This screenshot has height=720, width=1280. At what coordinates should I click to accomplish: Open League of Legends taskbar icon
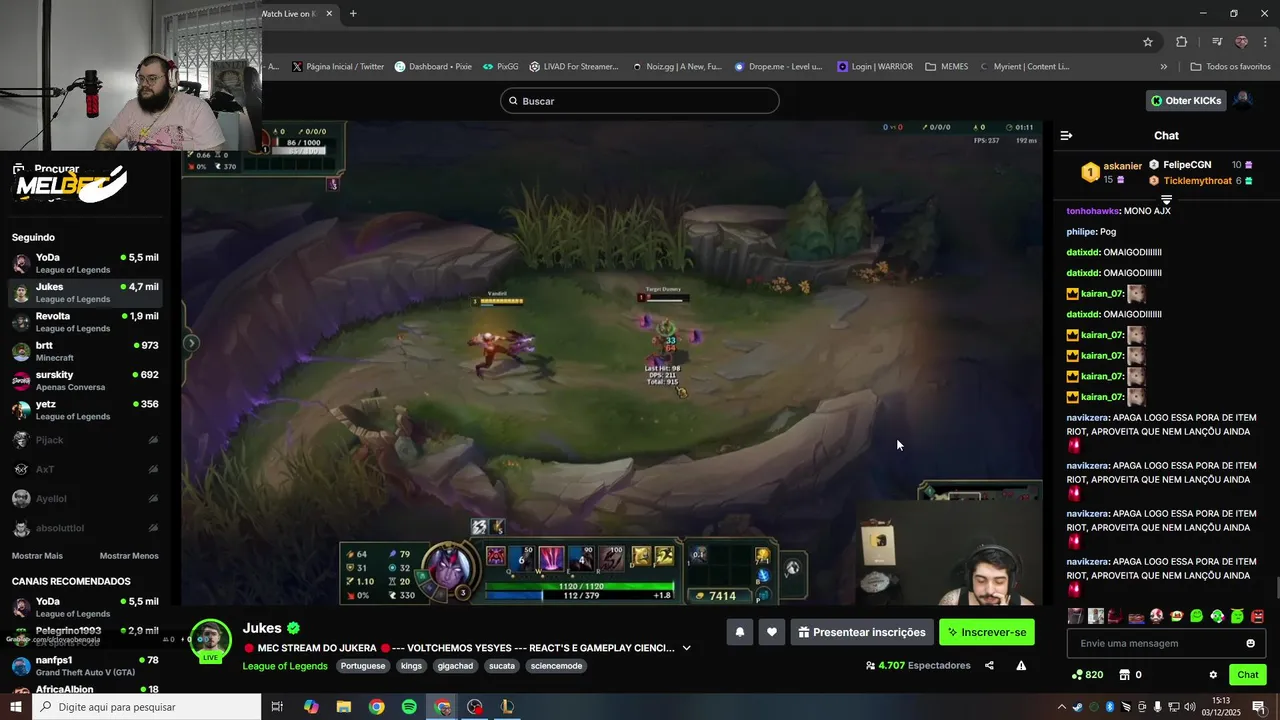(507, 707)
